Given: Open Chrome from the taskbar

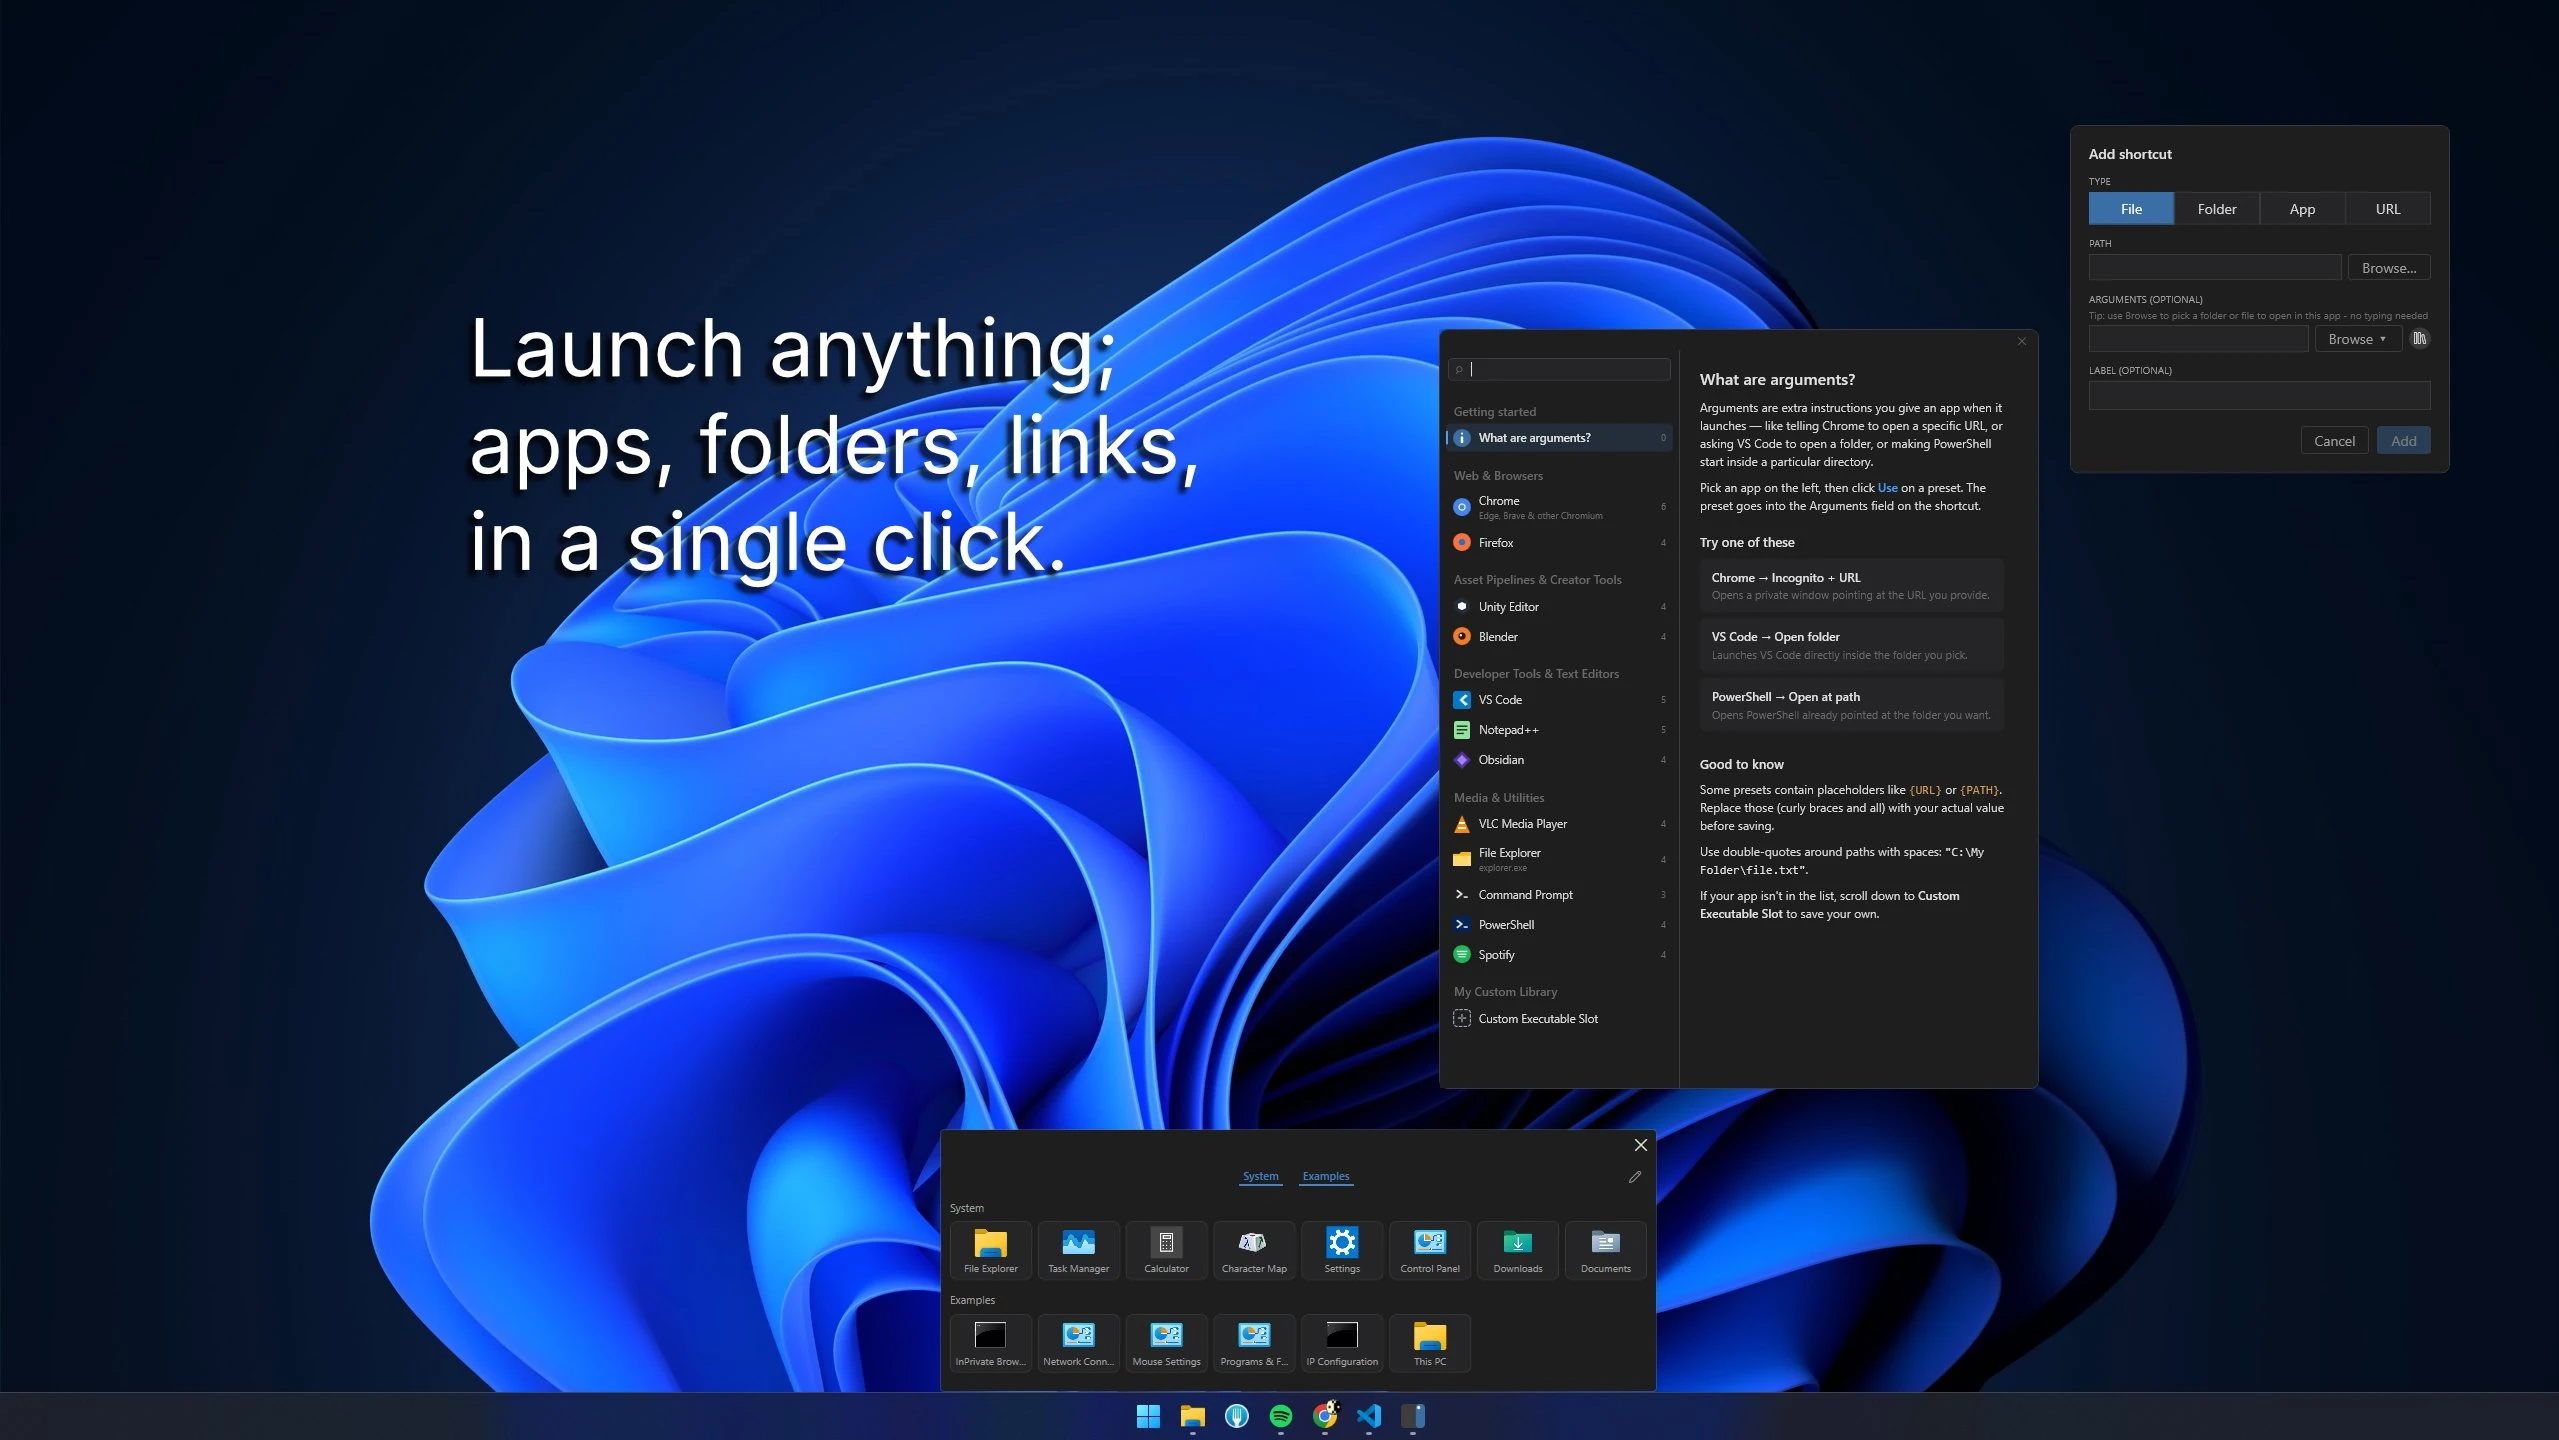Looking at the screenshot, I should click(x=1325, y=1416).
